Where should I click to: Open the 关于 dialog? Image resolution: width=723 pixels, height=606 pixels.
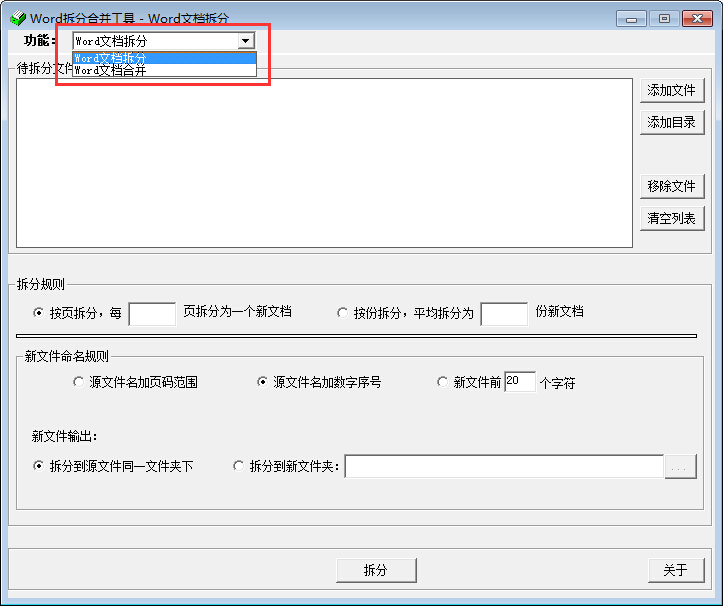676,570
